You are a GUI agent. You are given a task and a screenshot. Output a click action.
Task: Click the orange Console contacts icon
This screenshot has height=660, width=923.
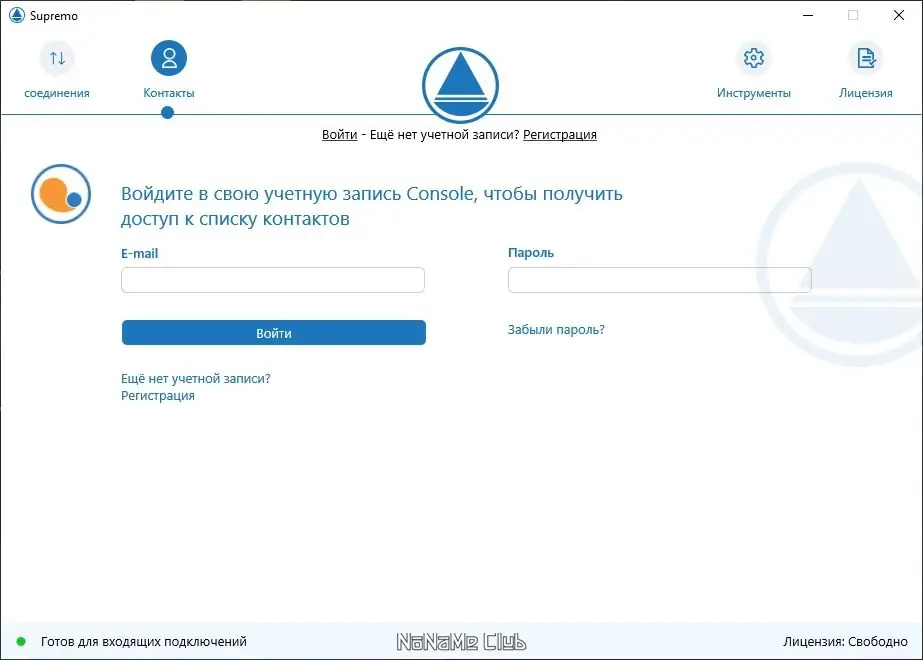click(61, 194)
